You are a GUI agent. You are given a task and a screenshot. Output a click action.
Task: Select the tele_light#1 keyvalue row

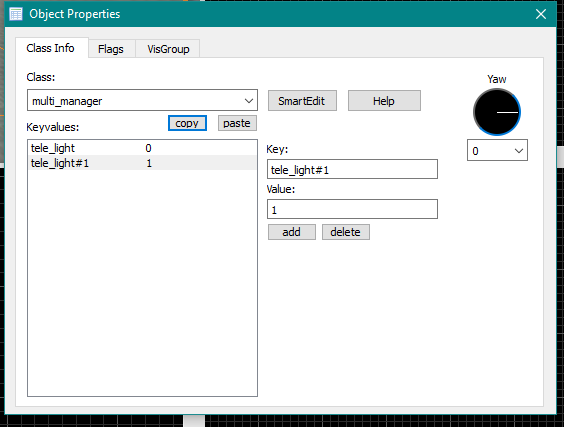(142, 163)
